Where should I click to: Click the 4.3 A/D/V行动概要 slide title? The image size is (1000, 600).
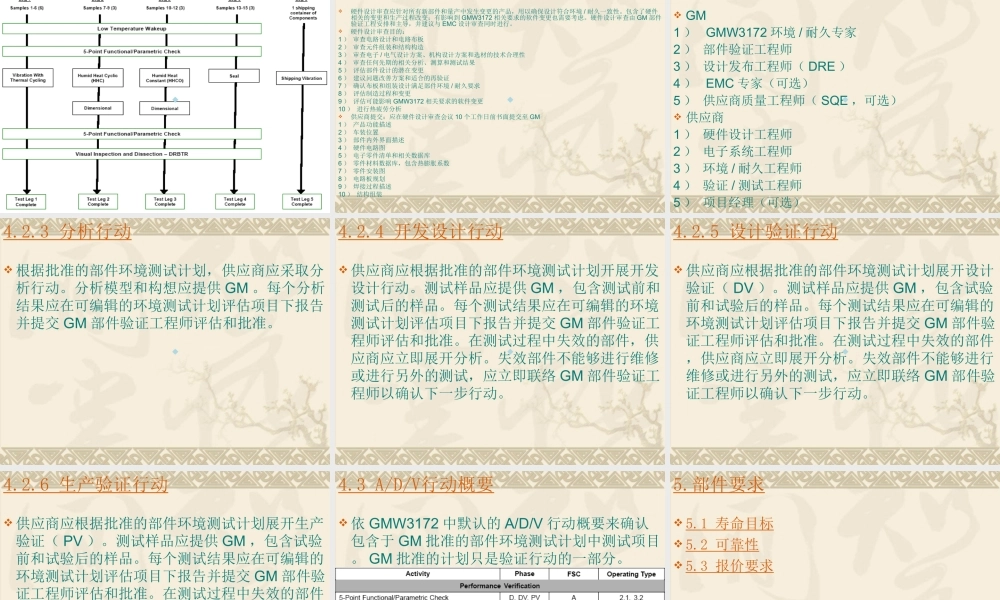(416, 485)
